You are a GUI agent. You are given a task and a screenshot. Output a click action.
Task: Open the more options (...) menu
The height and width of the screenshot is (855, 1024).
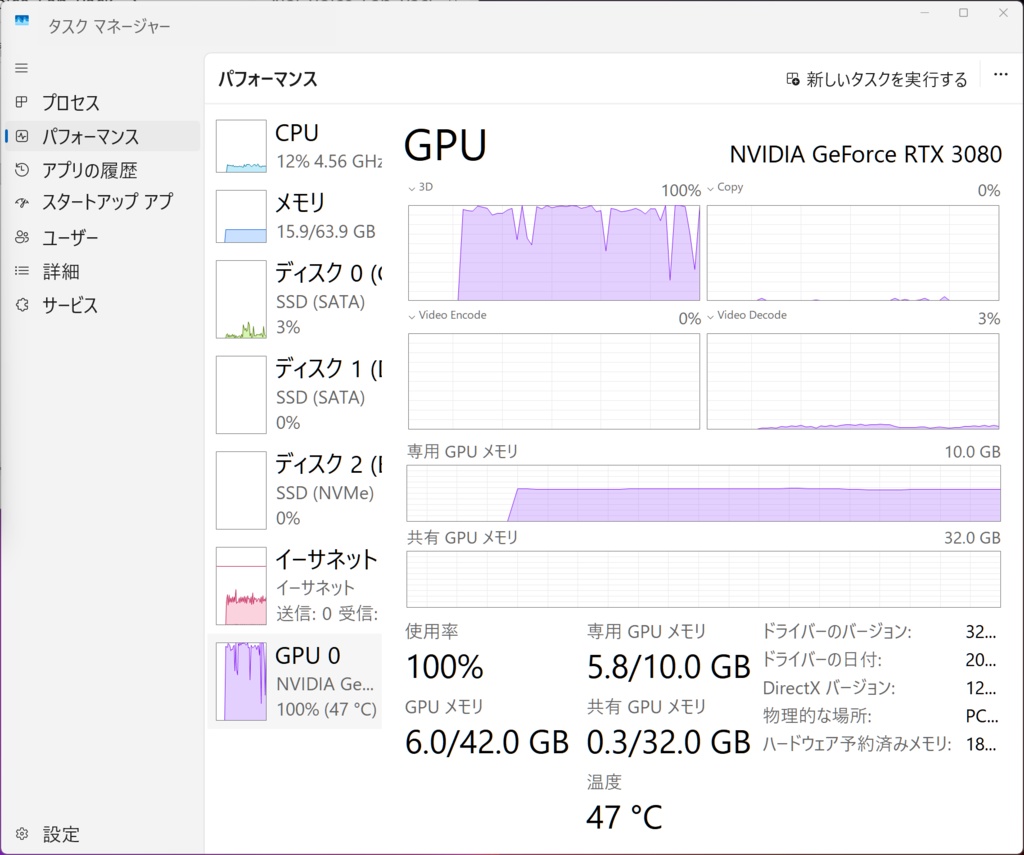(1000, 73)
